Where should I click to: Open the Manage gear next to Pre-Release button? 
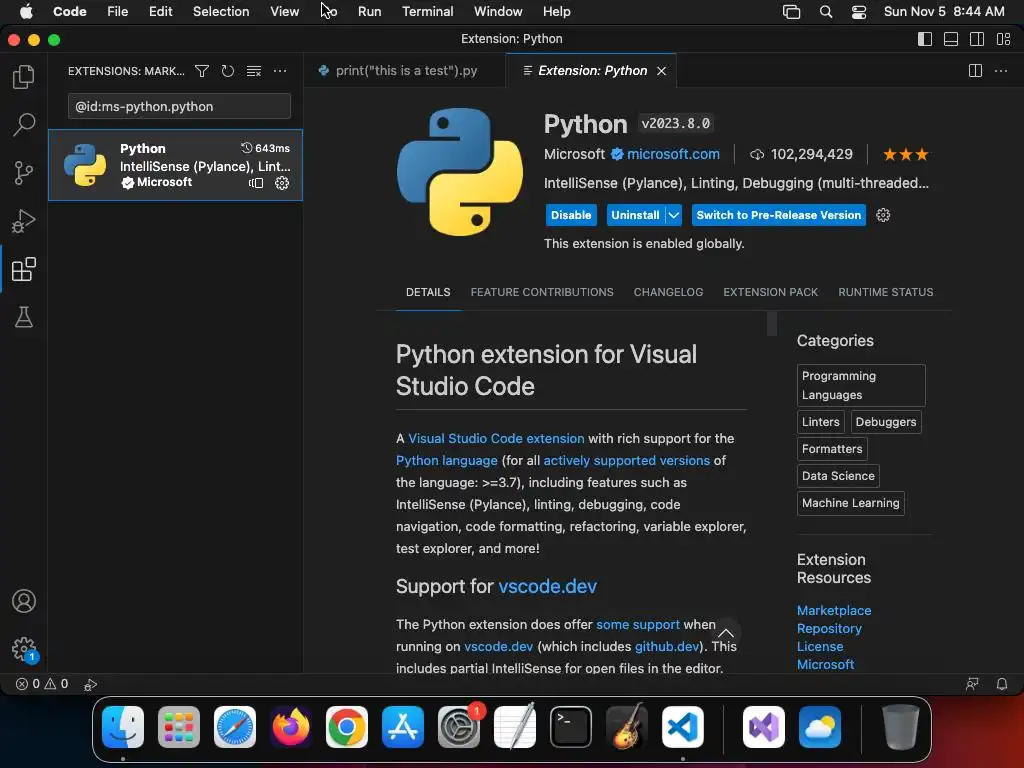[x=883, y=215]
